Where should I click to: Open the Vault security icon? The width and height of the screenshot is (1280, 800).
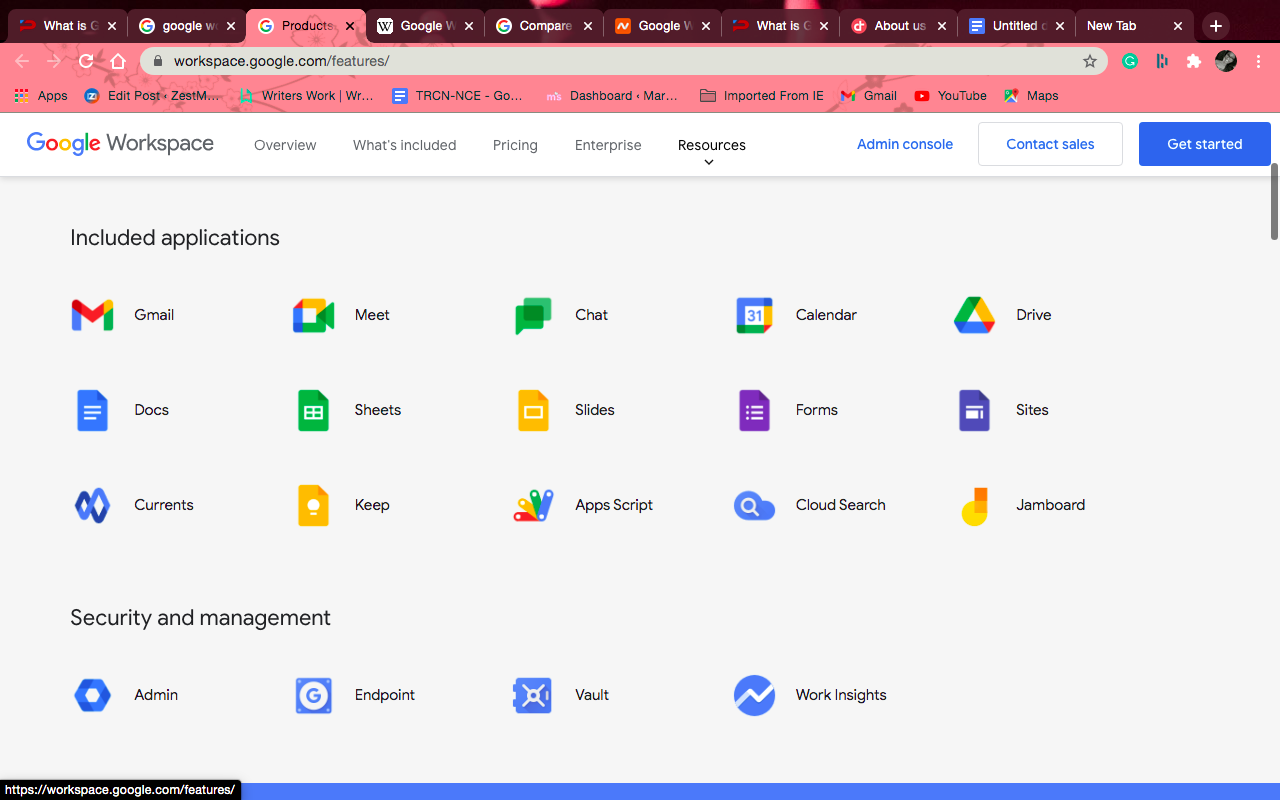(x=533, y=694)
